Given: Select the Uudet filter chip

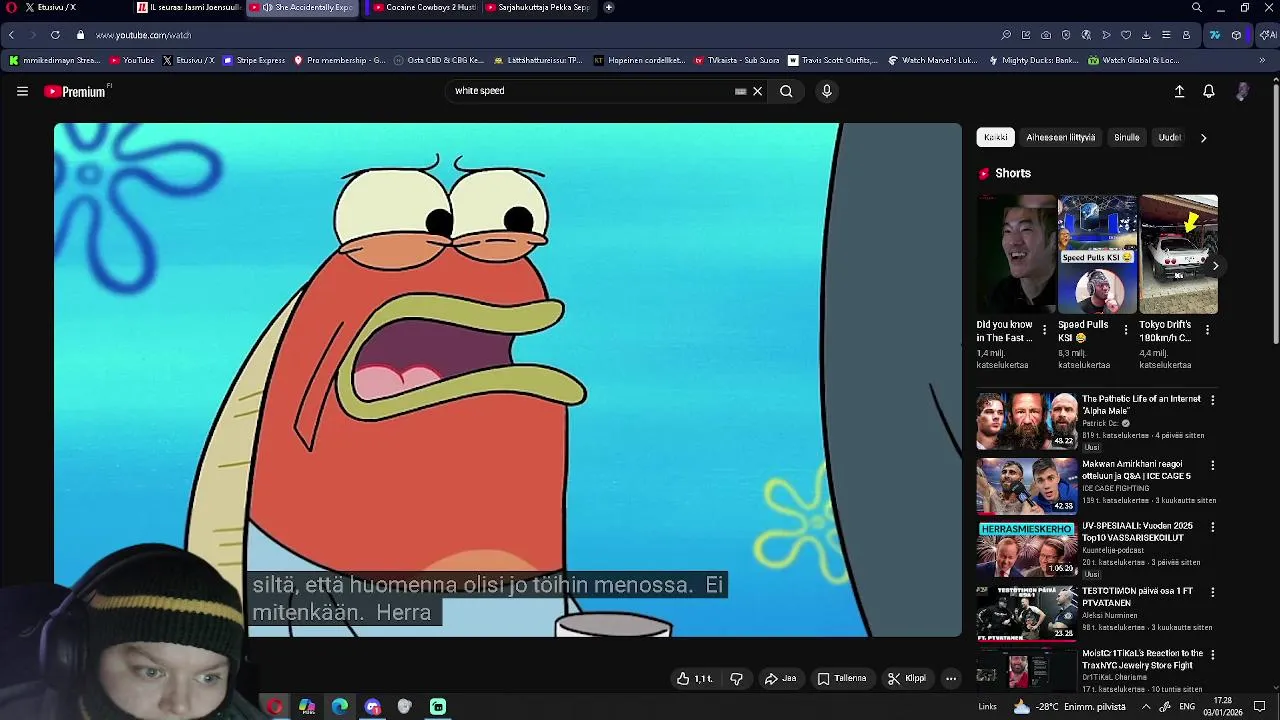Looking at the screenshot, I should point(1169,137).
